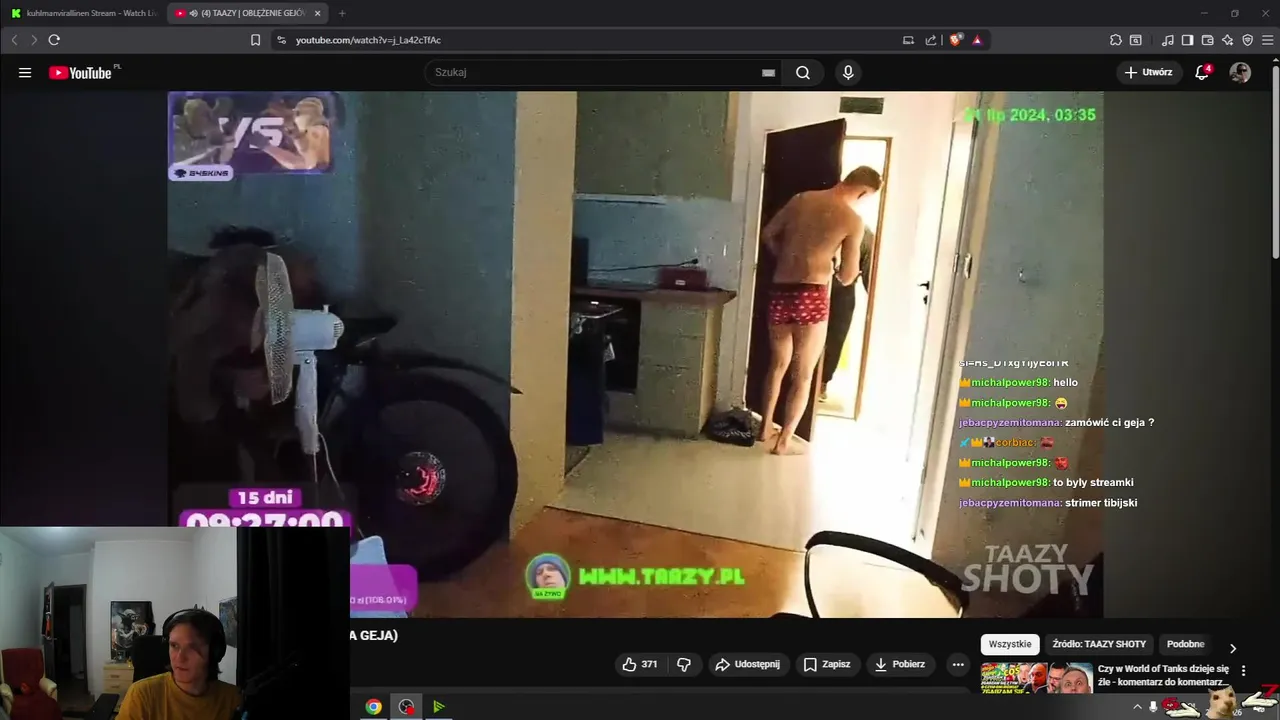Open Brave Wallet icon
The width and height of the screenshot is (1280, 720).
[x=1207, y=40]
